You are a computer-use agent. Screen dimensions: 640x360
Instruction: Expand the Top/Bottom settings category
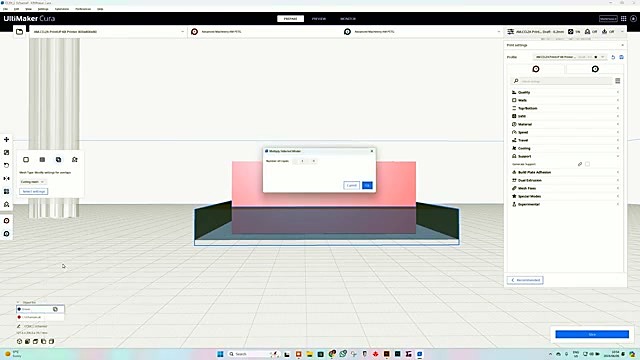coord(565,108)
